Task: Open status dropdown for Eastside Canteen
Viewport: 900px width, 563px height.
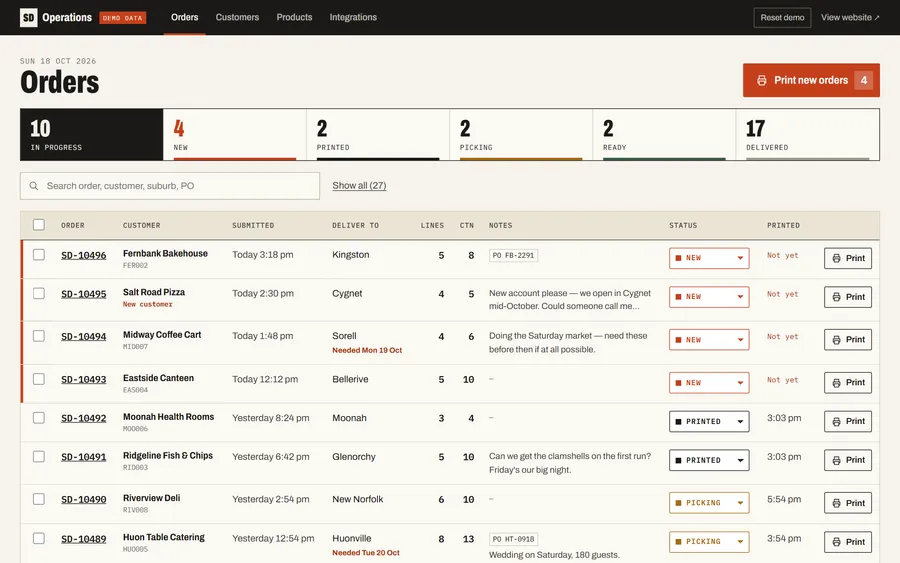Action: [x=709, y=383]
